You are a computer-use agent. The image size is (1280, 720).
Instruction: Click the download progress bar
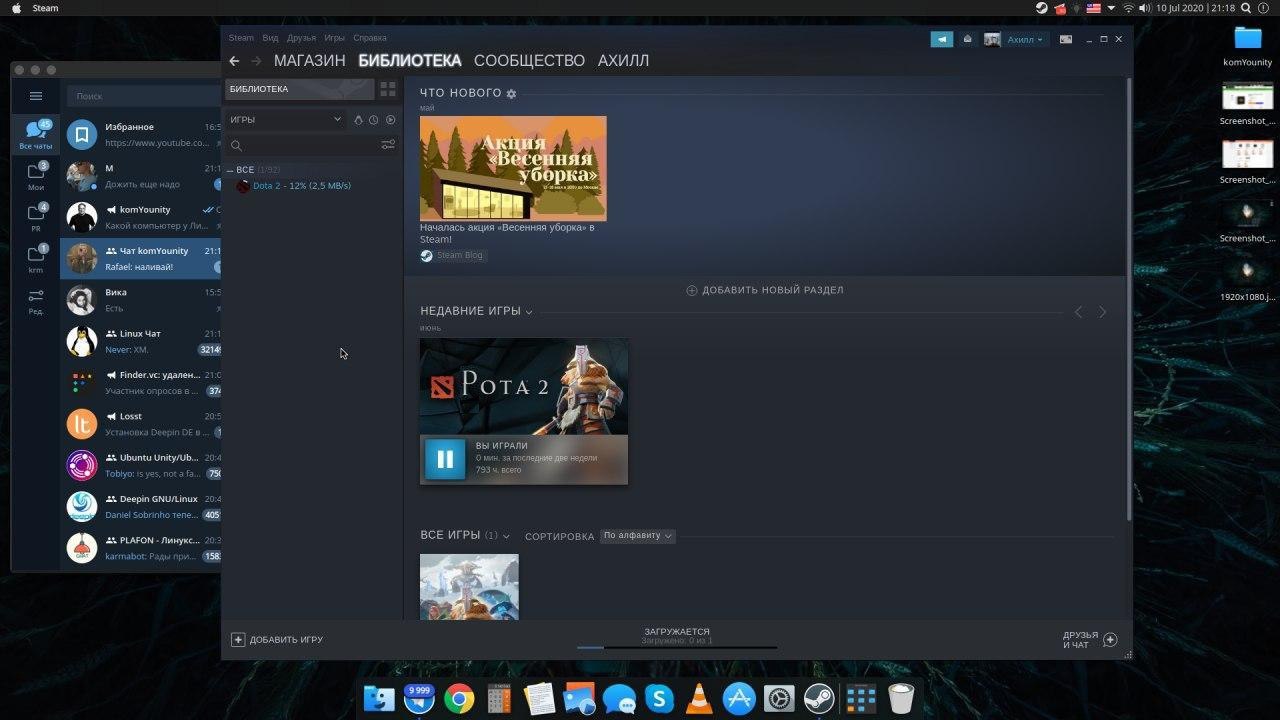677,647
